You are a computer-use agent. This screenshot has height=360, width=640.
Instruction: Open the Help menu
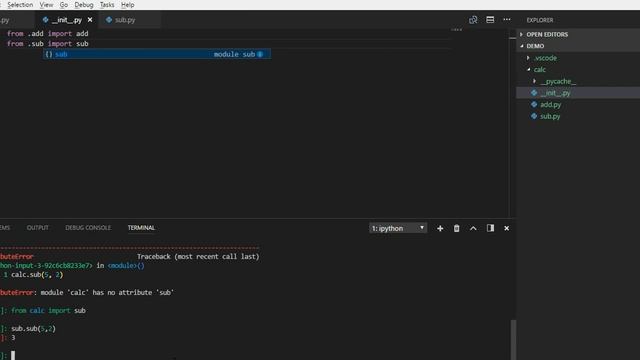127,5
